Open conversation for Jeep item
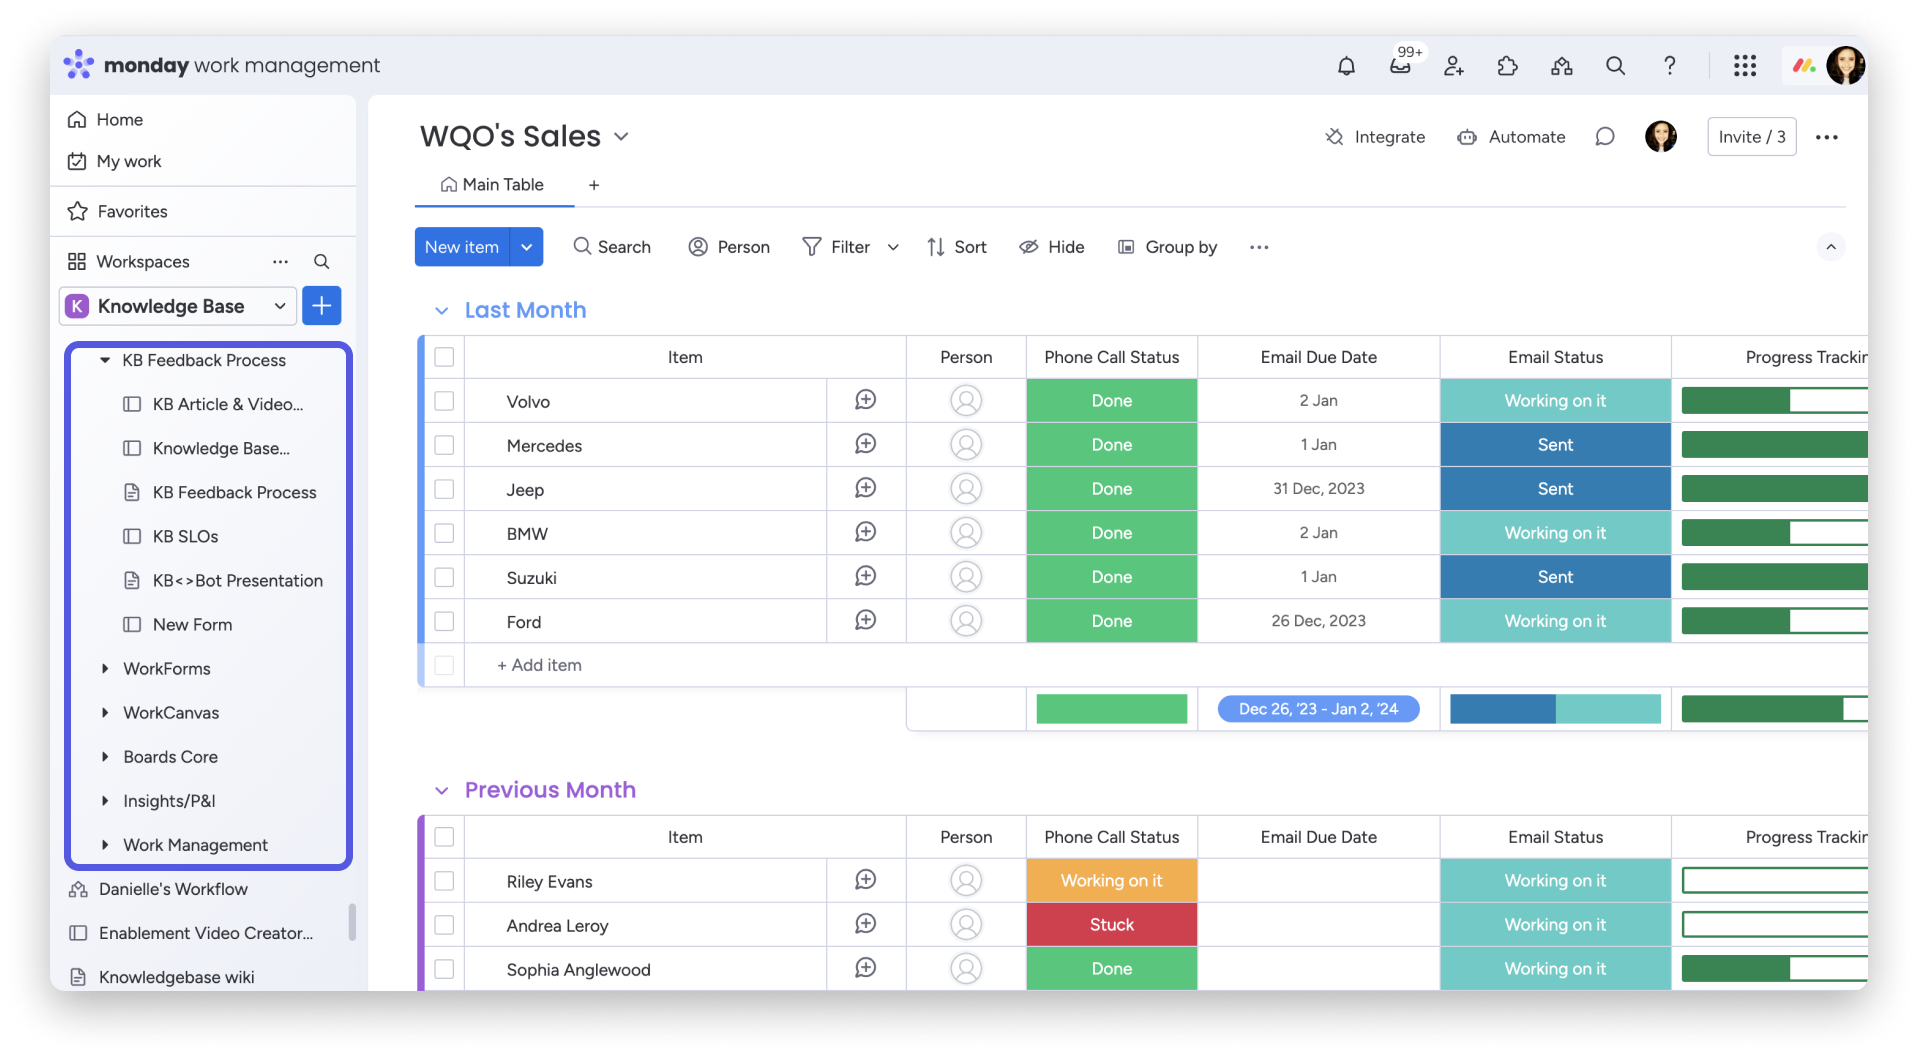The image size is (1918, 1053). (866, 488)
